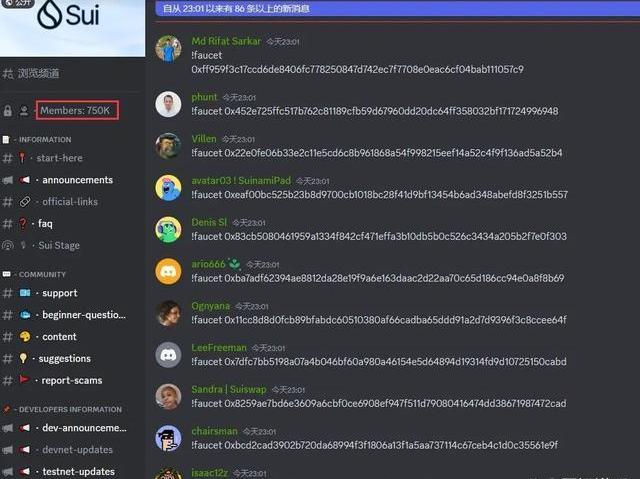Click the username LeeFreeman
Viewport: 640px width, 479px height.
(219, 348)
